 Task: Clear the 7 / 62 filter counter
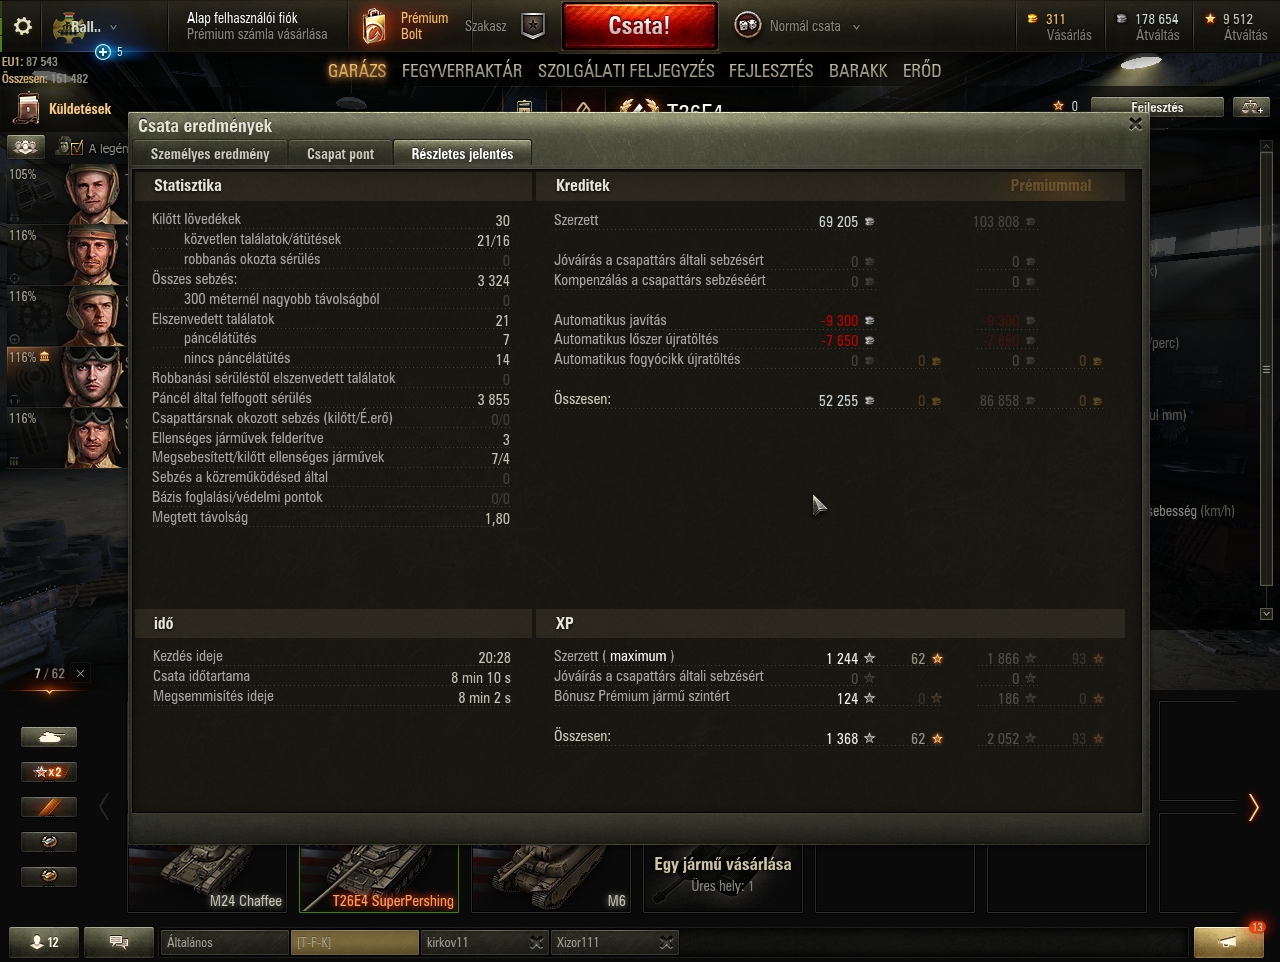(x=81, y=673)
